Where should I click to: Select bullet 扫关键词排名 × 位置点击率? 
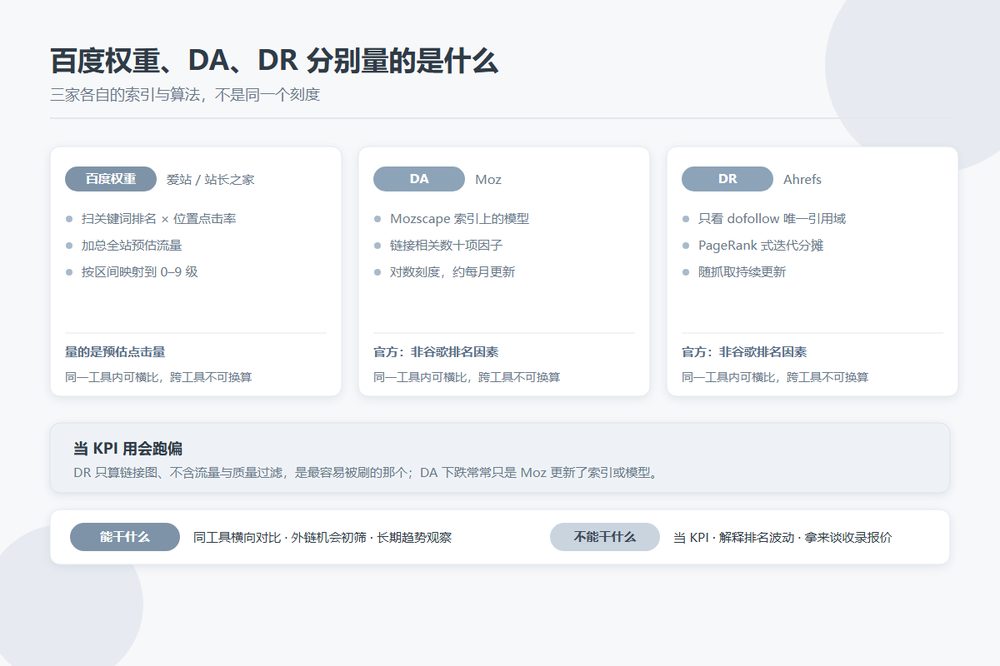click(x=159, y=219)
